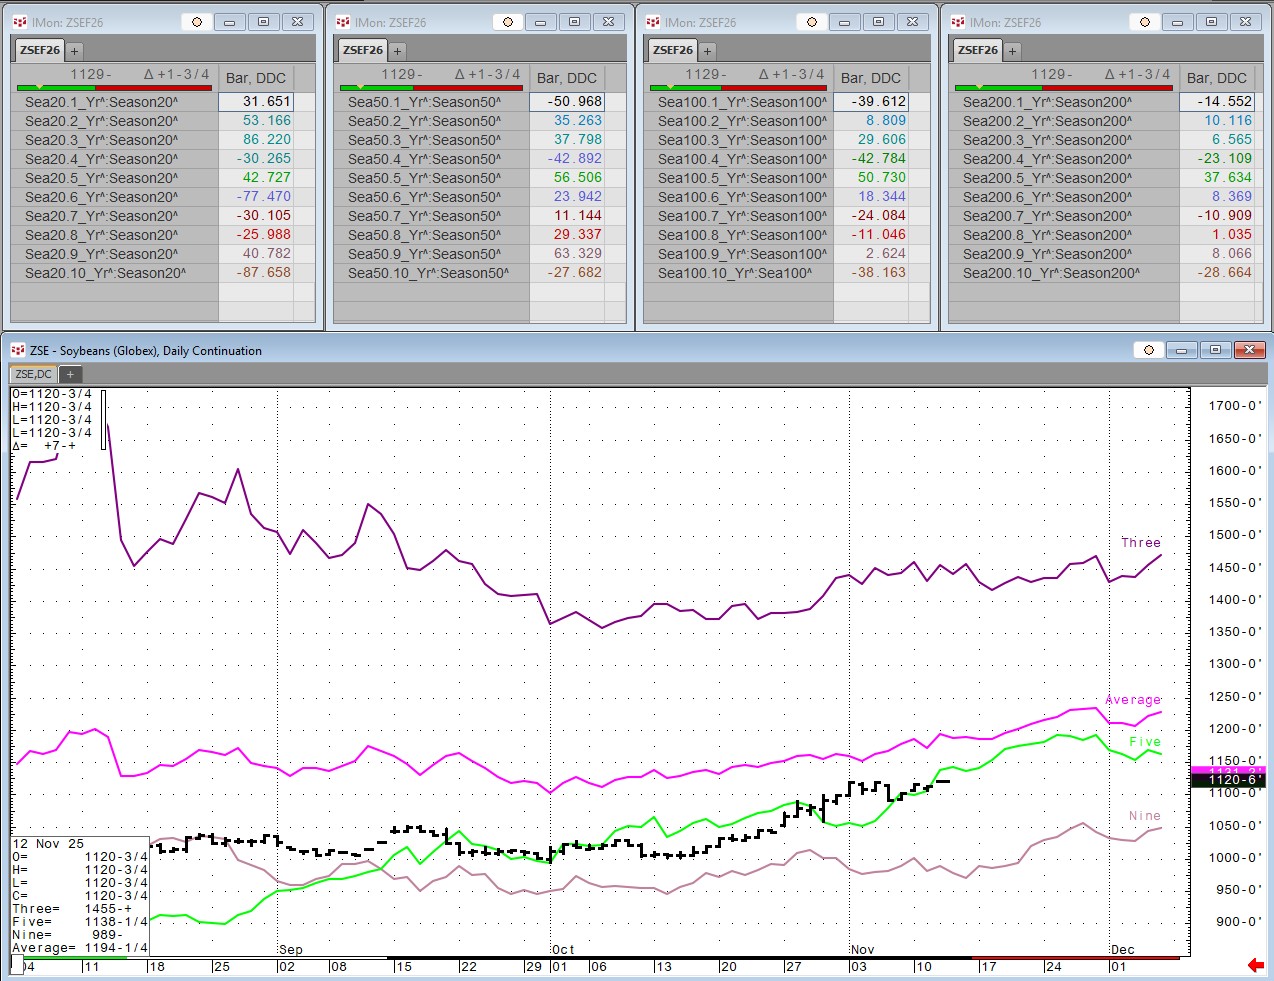Click Bar, DDC header in Season20 window
This screenshot has height=981, width=1274.
[256, 78]
